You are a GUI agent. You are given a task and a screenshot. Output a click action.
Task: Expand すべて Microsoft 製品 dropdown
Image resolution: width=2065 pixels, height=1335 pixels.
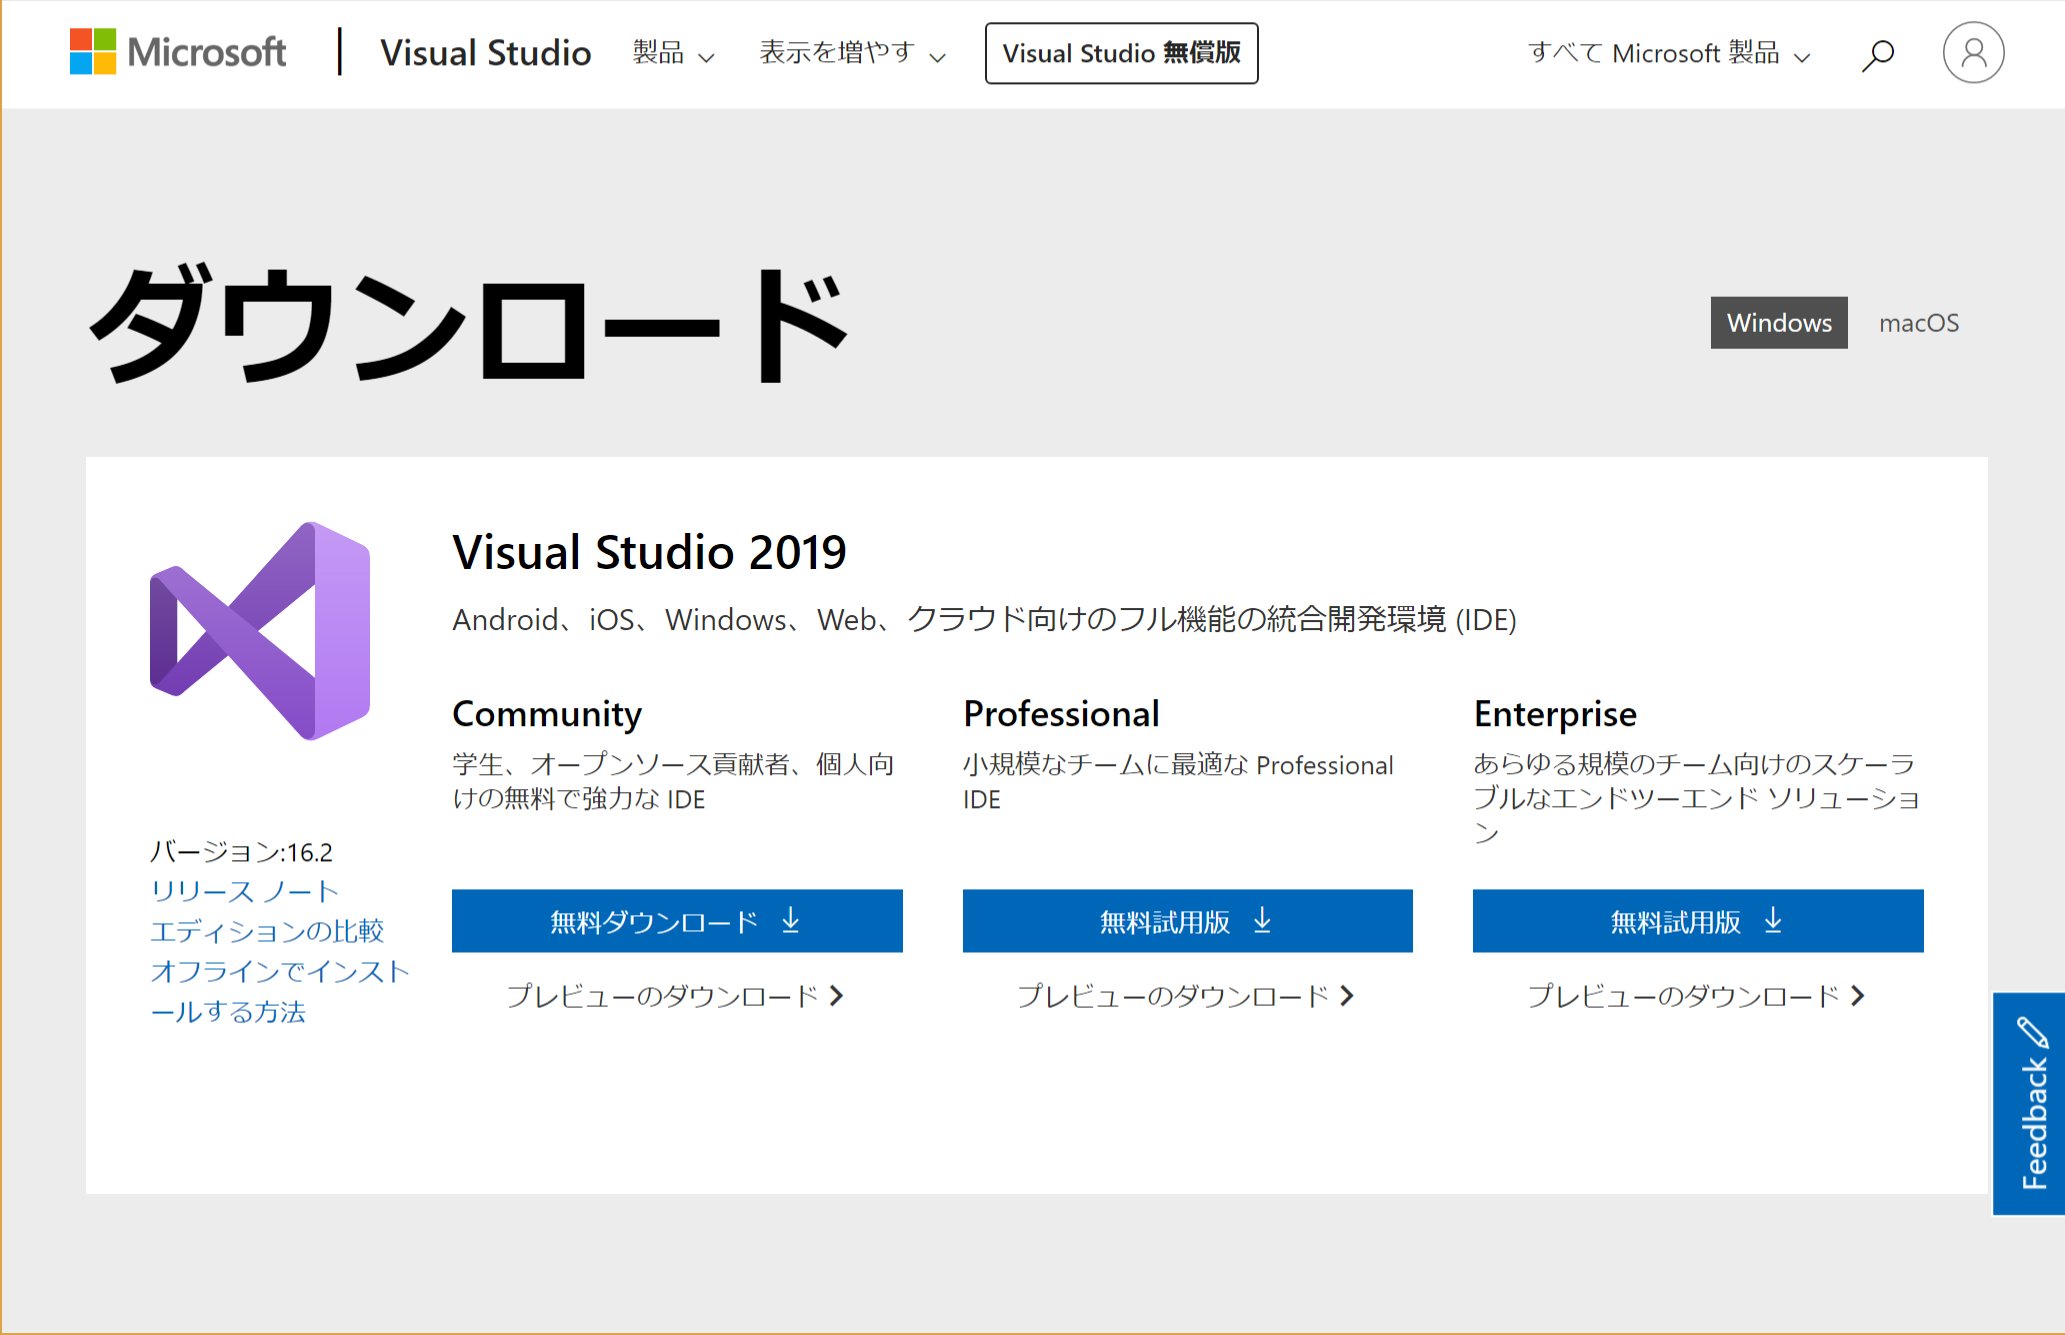pyautogui.click(x=1669, y=53)
